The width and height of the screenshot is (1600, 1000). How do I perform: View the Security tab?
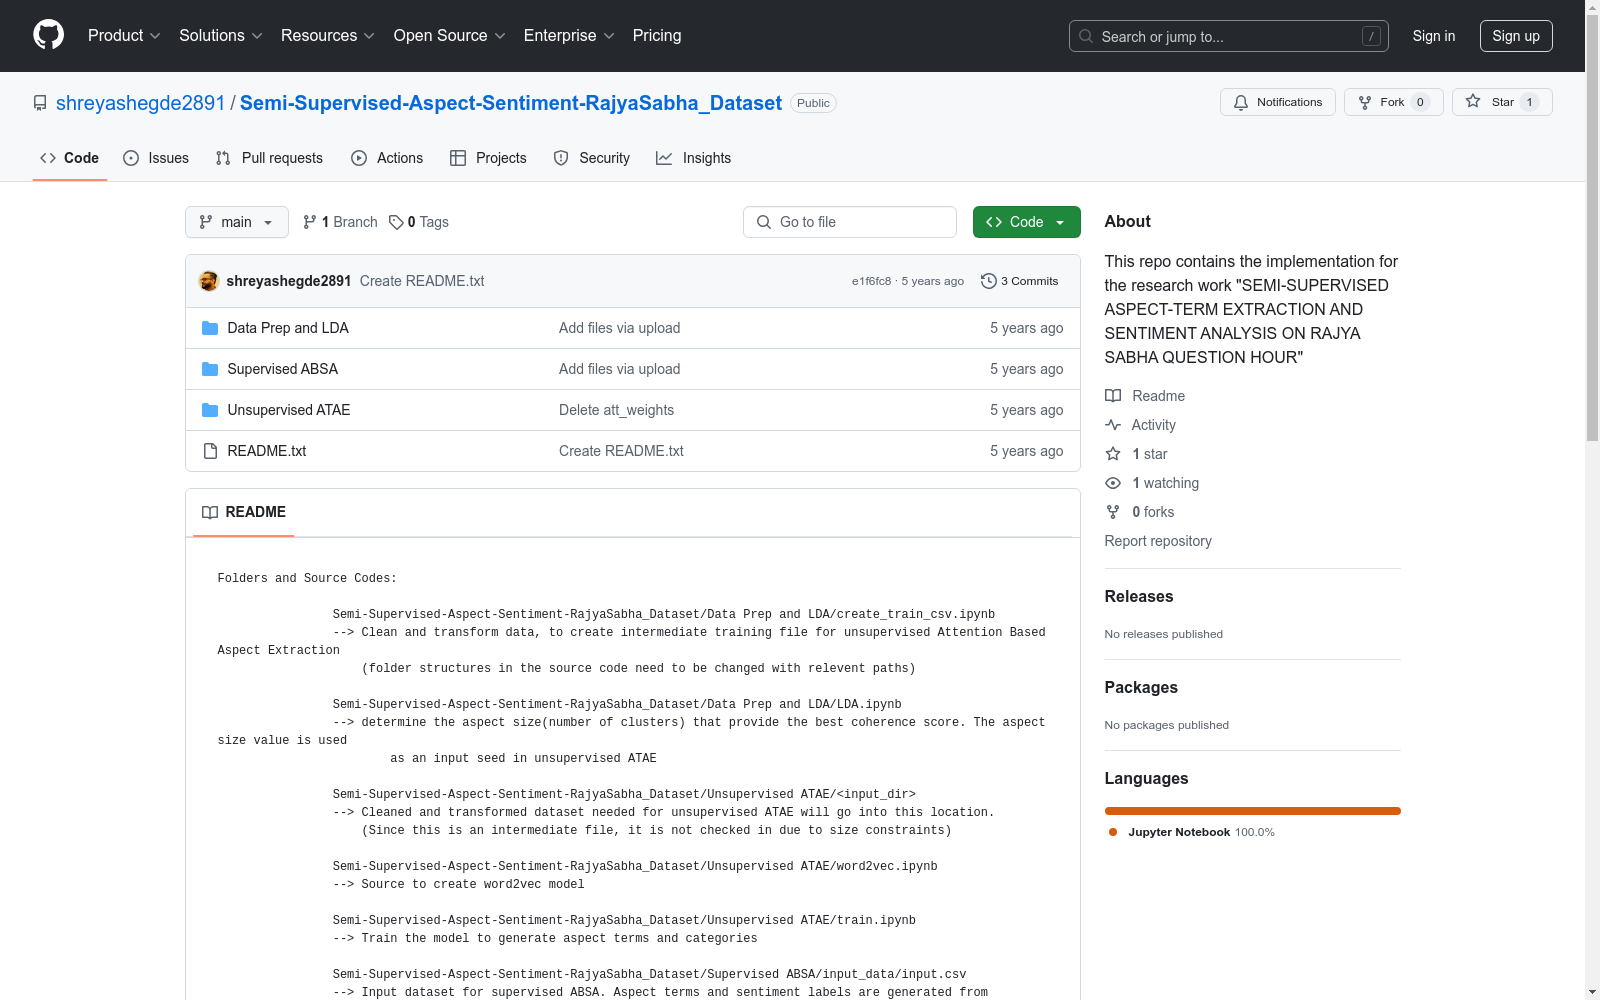592,158
